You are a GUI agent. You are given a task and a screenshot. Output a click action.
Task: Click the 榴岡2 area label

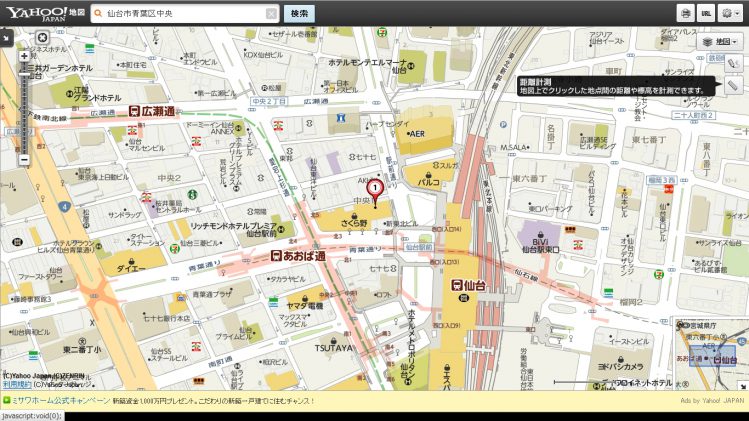pyautogui.click(x=631, y=302)
